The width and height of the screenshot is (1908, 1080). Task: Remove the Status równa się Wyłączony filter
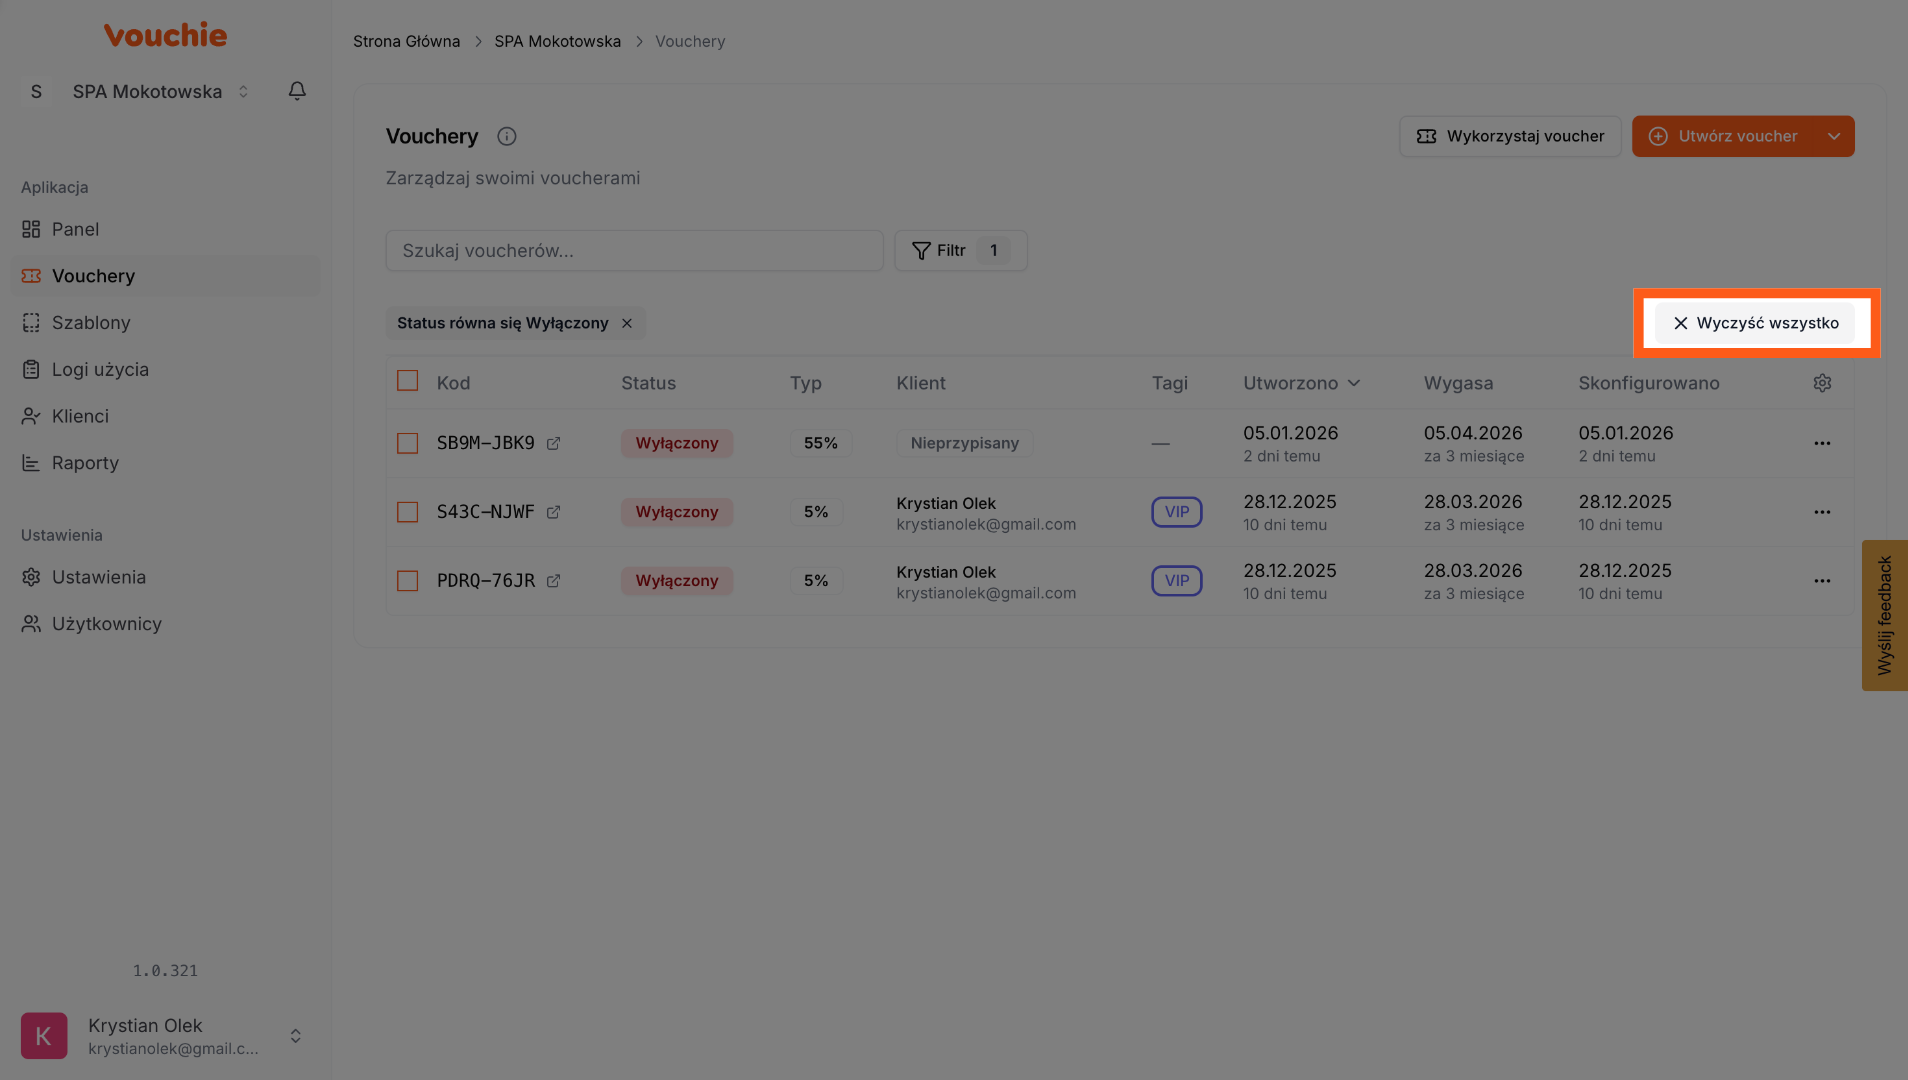(627, 323)
